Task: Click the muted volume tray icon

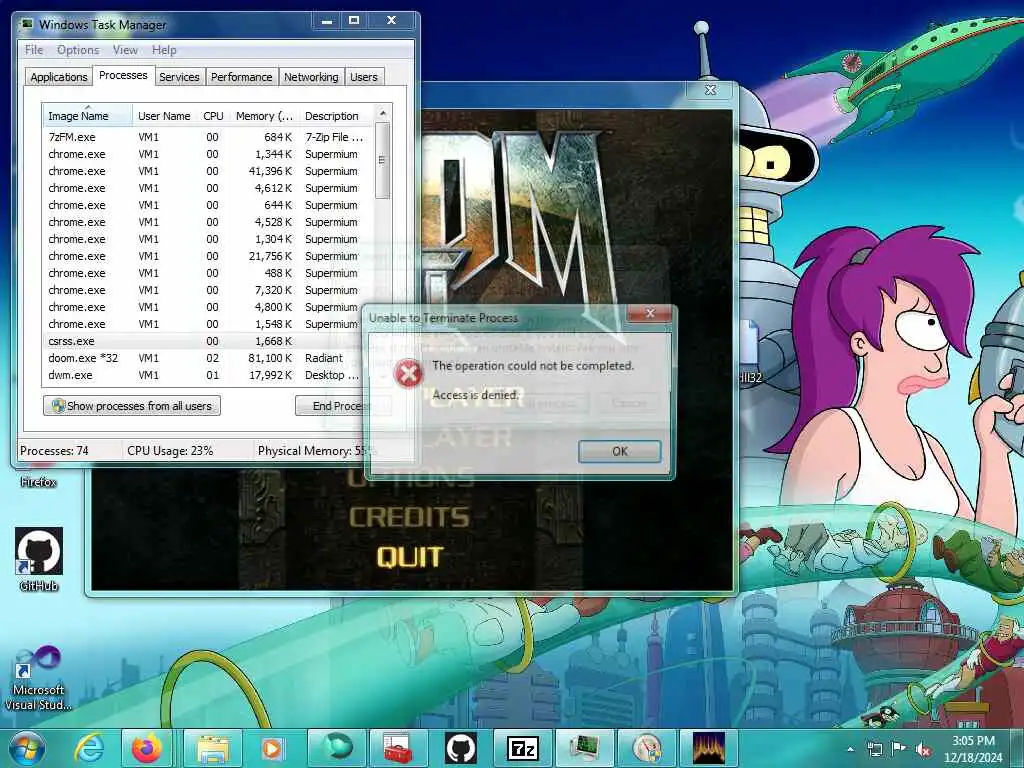Action: point(923,749)
